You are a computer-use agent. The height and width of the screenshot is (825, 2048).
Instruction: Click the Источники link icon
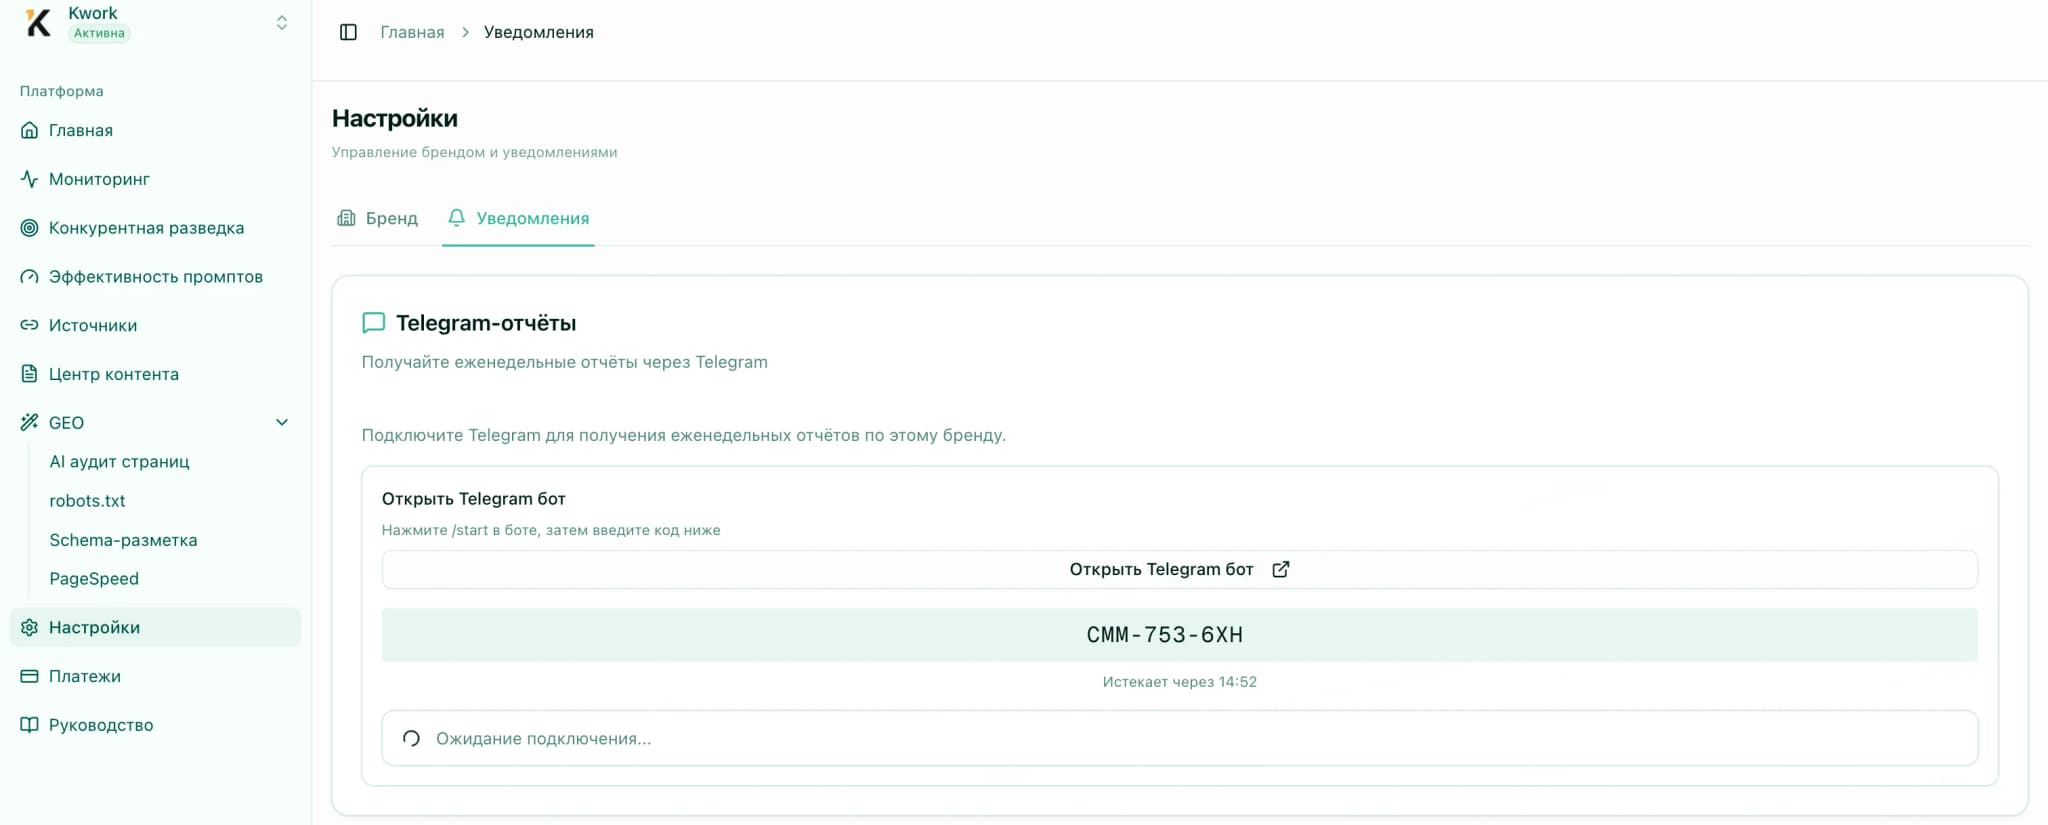[x=30, y=325]
